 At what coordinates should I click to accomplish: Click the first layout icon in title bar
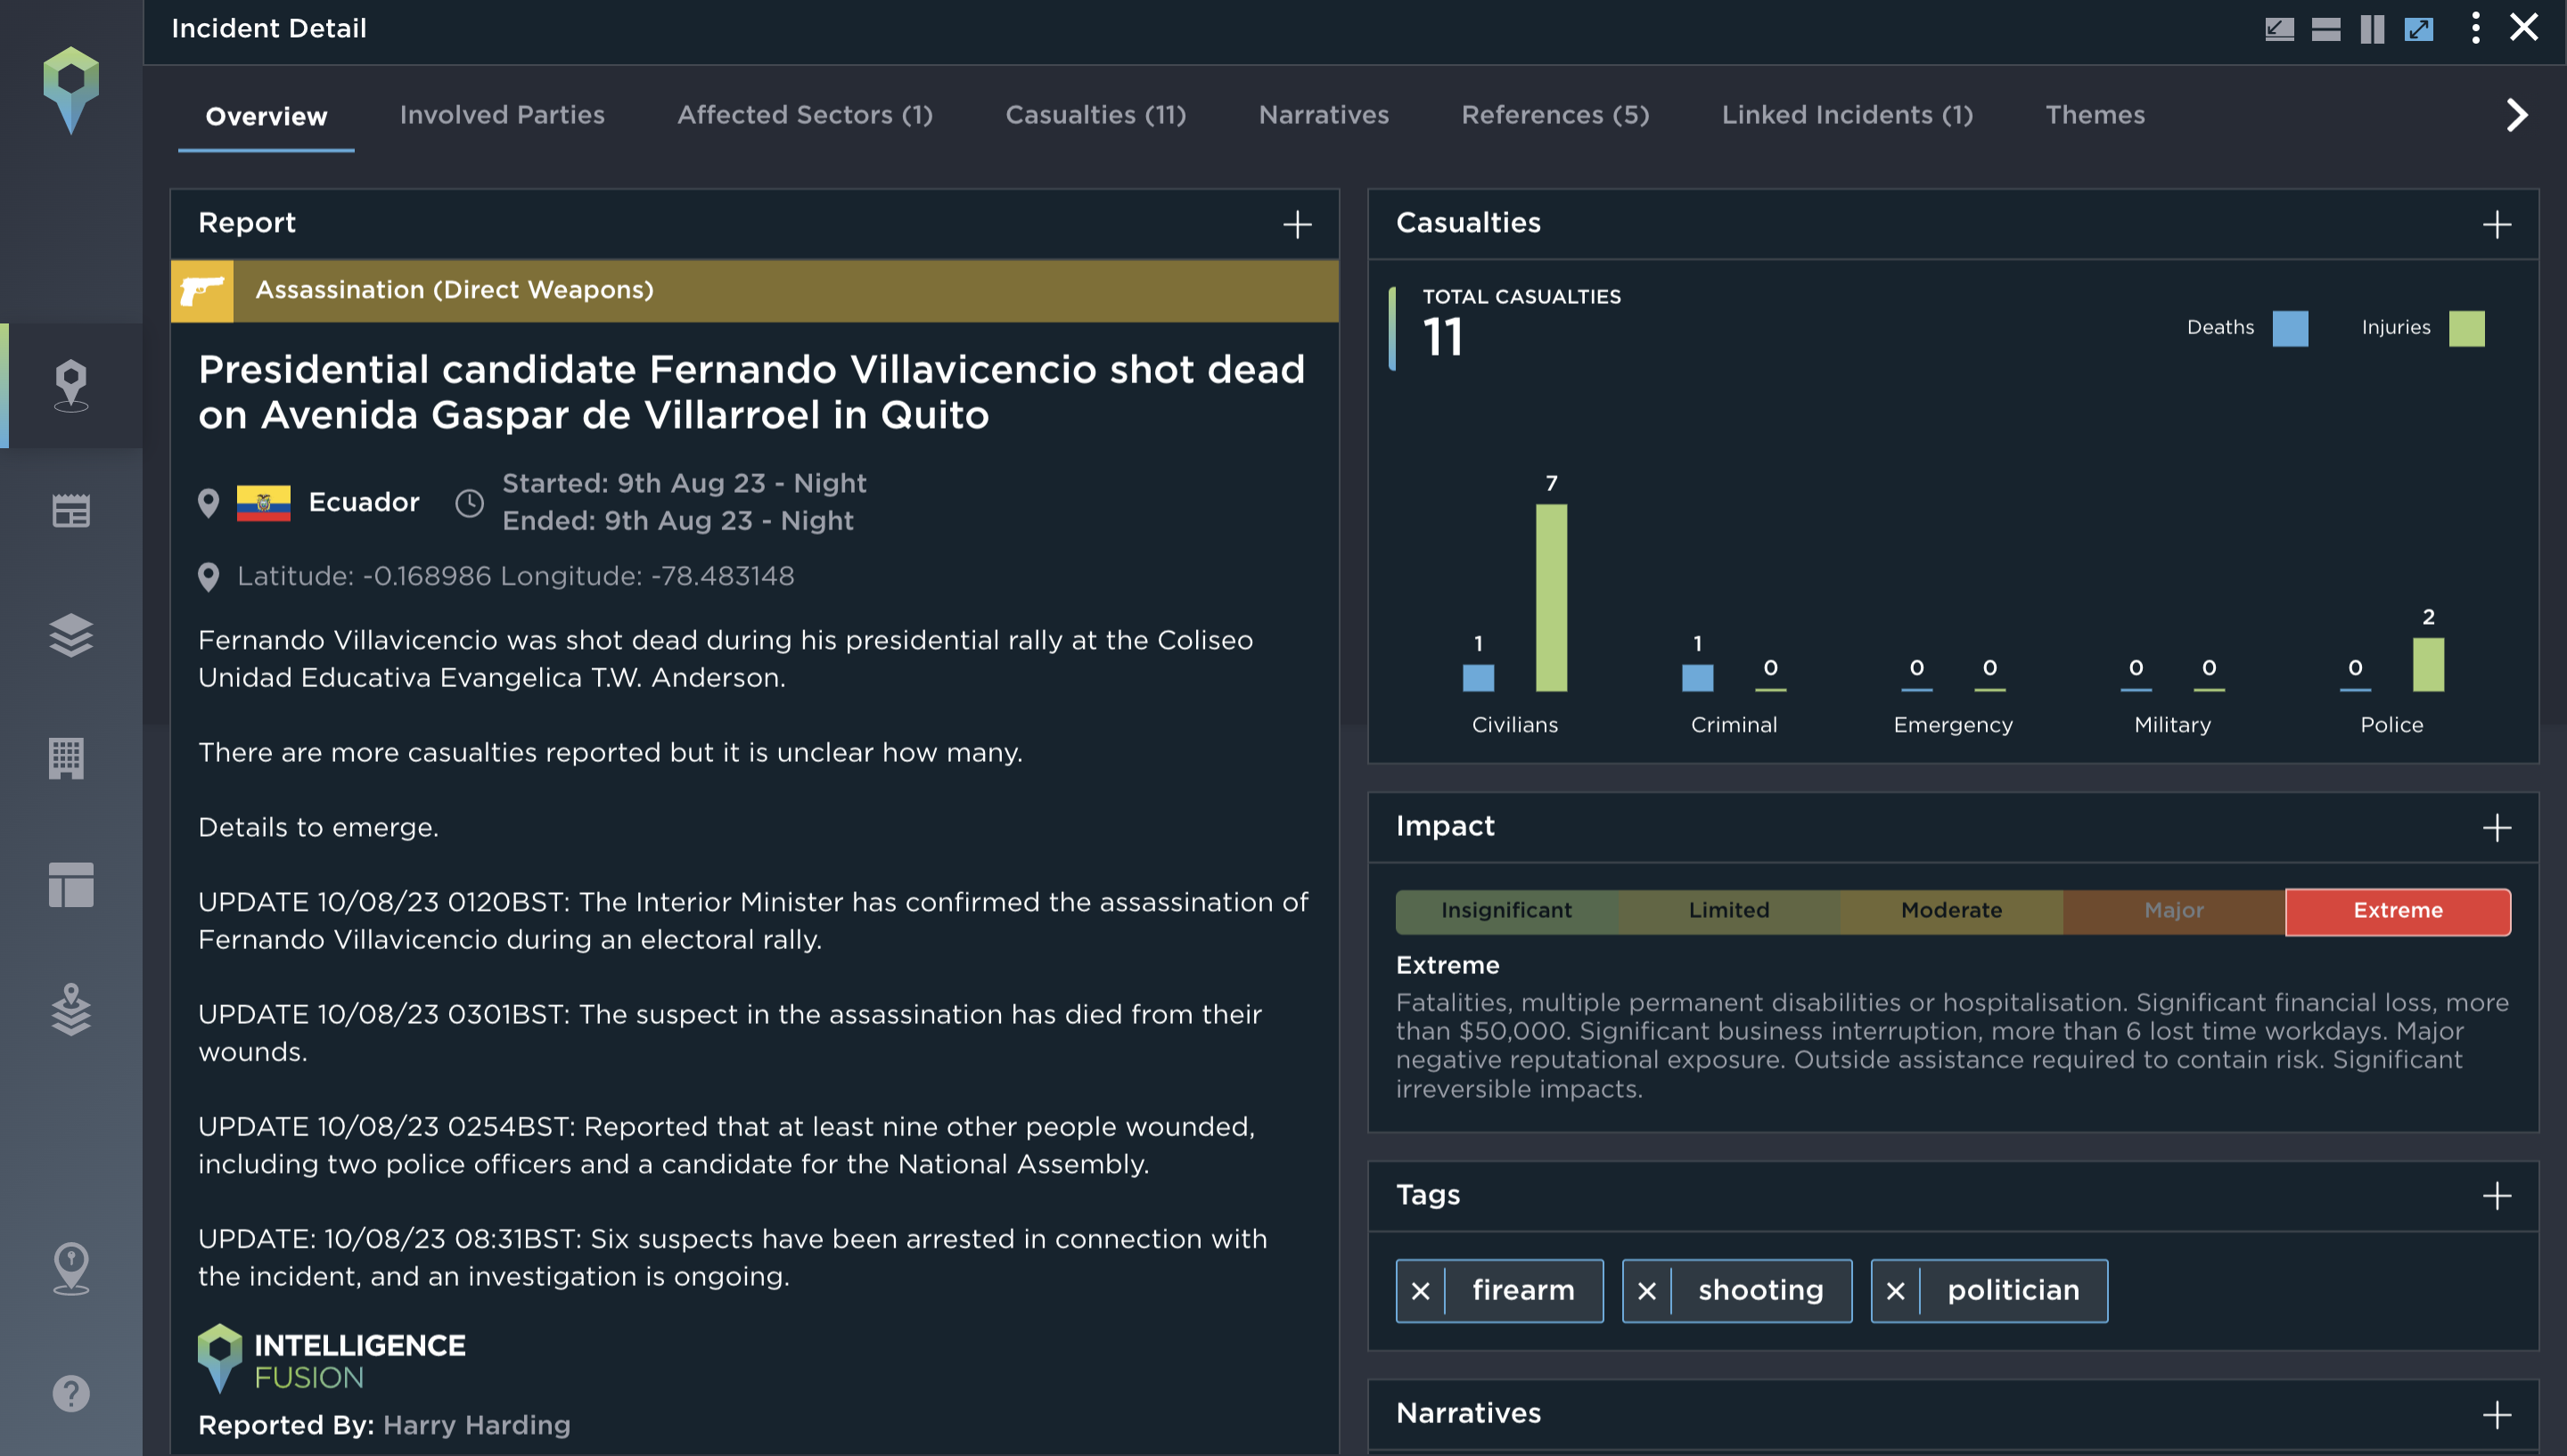2279,29
